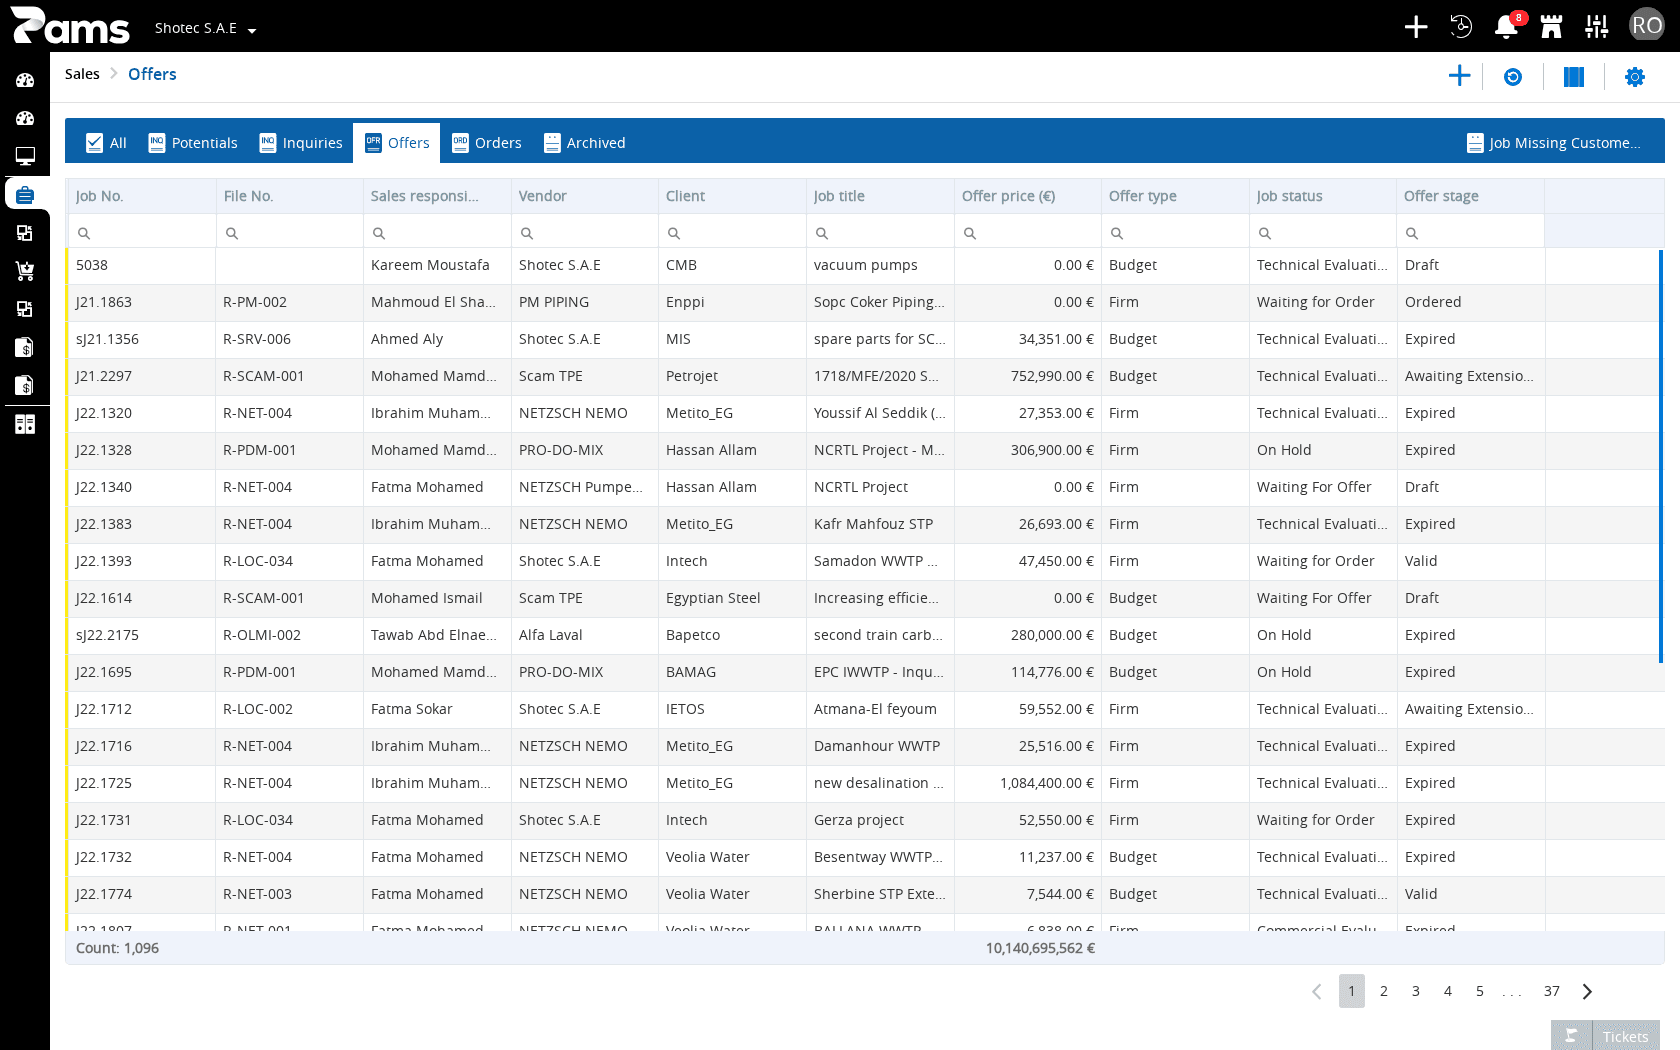This screenshot has width=1680, height=1050.
Task: Click the add plus icon in top black bar
Action: pyautogui.click(x=1415, y=27)
